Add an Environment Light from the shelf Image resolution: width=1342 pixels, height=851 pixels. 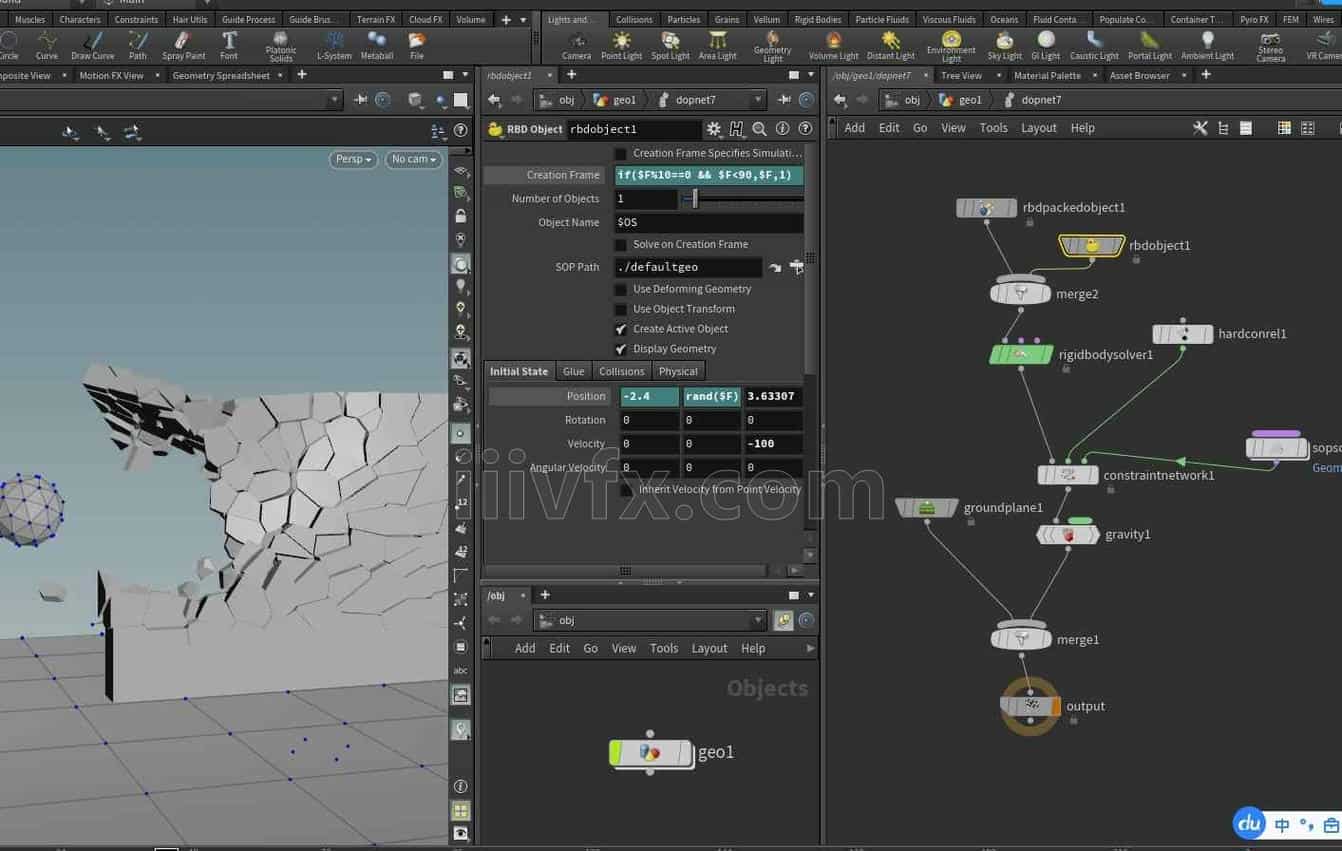pyautogui.click(x=951, y=47)
